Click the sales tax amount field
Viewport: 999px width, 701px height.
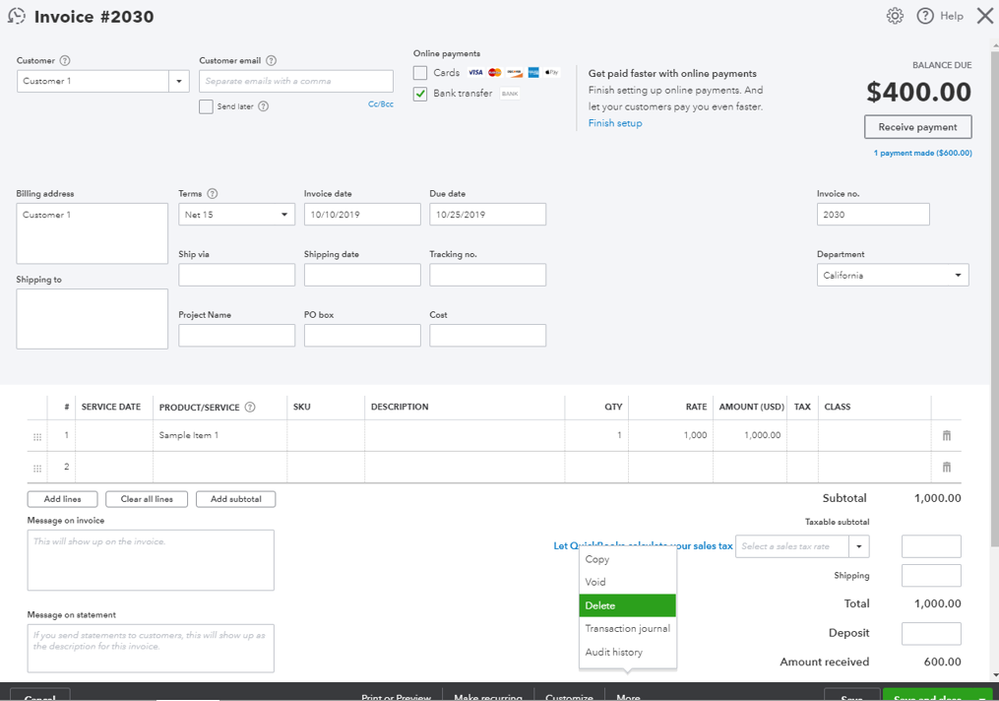931,547
